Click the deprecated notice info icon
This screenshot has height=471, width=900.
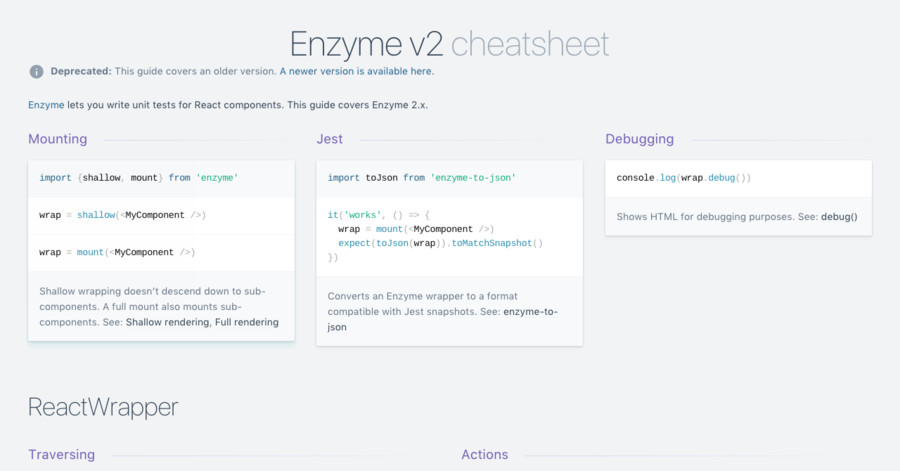tap(36, 72)
